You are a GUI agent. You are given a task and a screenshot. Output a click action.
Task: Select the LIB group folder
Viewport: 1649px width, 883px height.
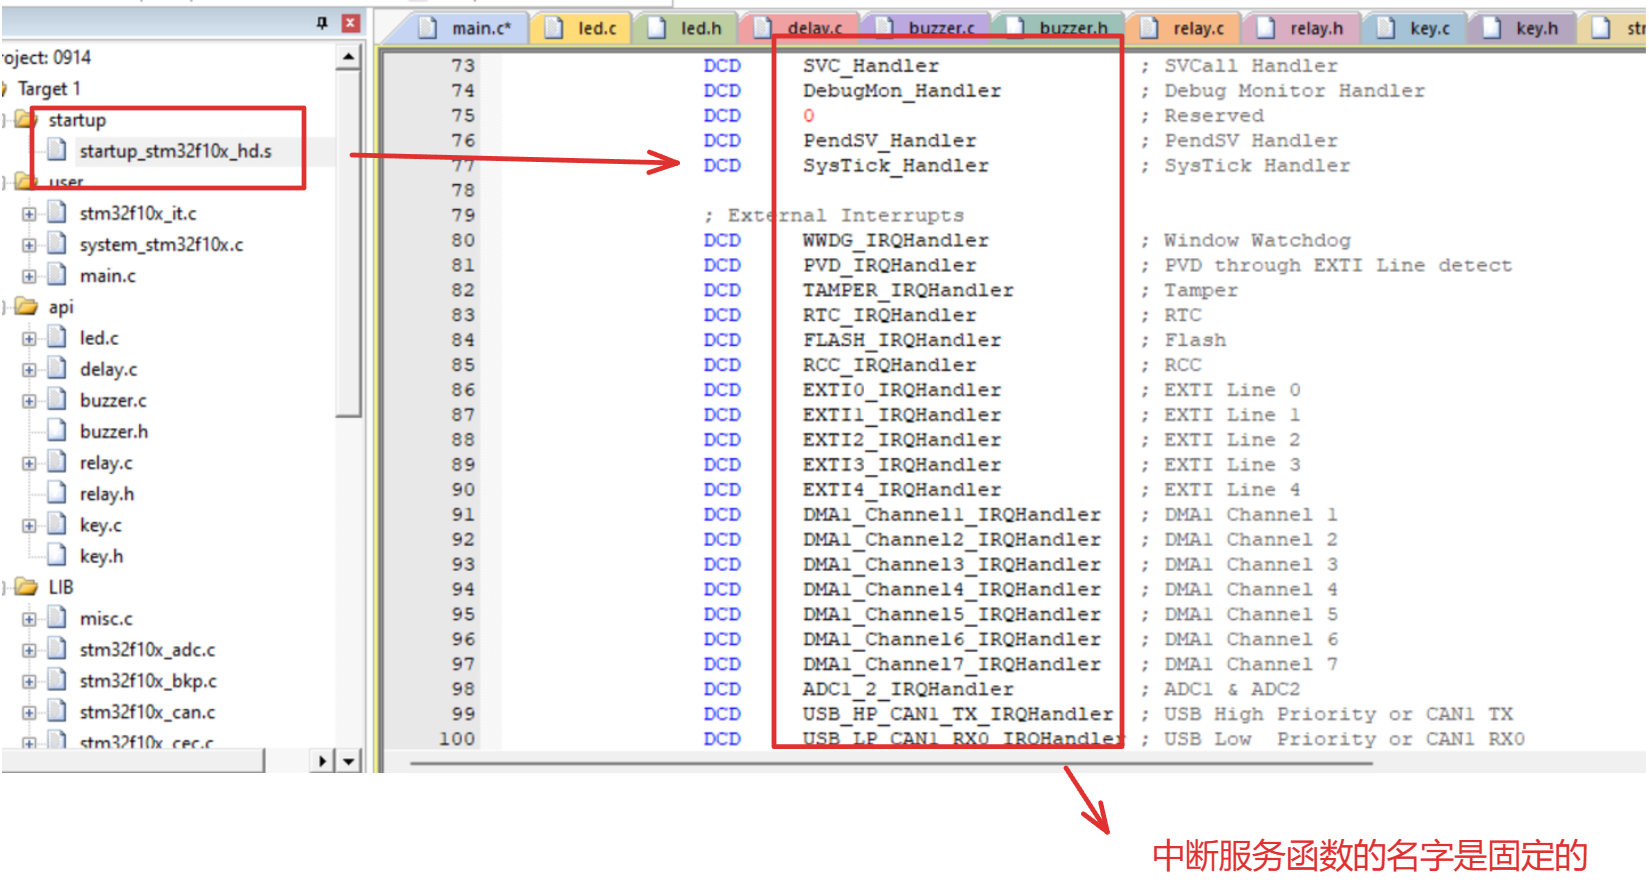click(61, 587)
